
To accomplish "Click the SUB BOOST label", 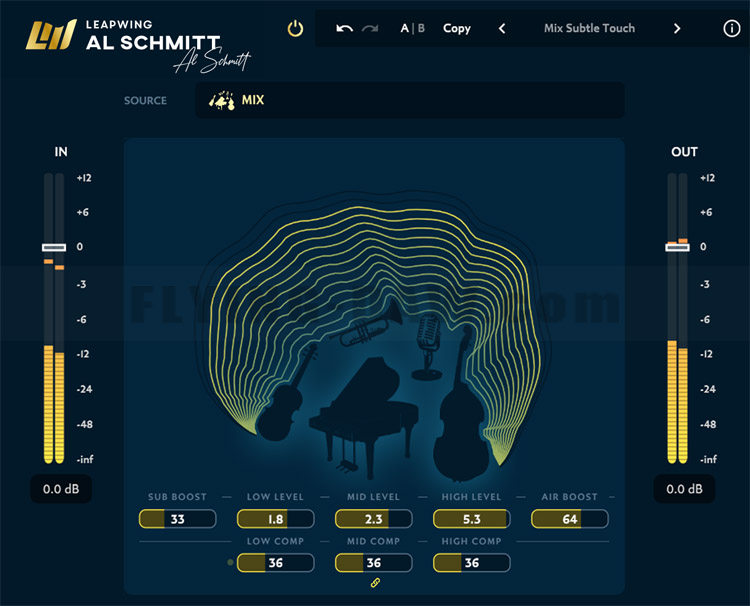I will tap(177, 497).
